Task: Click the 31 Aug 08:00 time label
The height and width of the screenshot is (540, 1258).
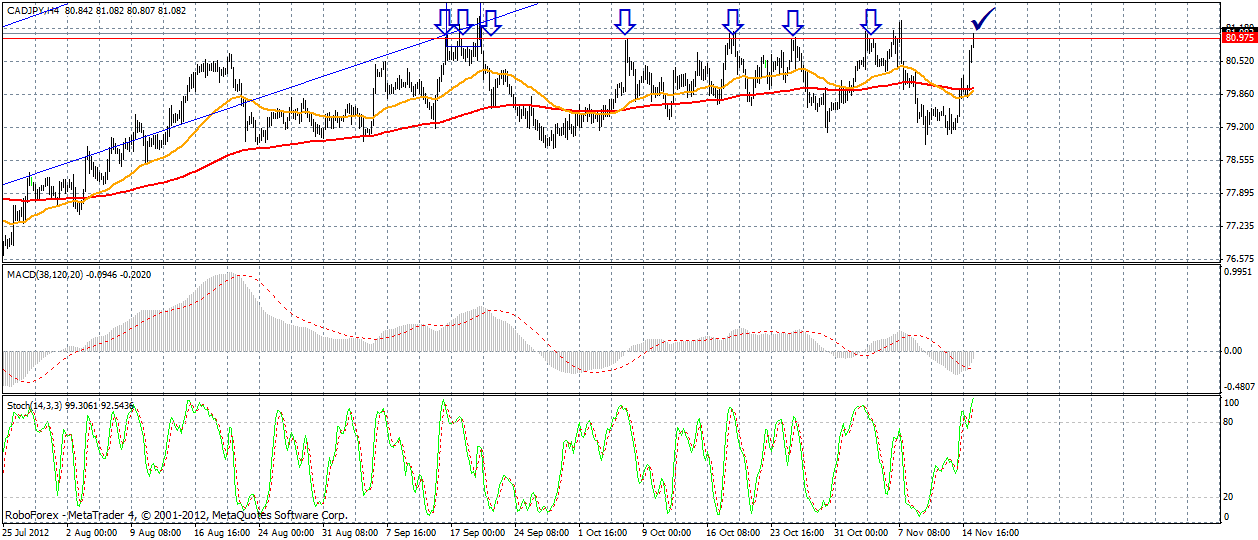Action: coord(350,533)
